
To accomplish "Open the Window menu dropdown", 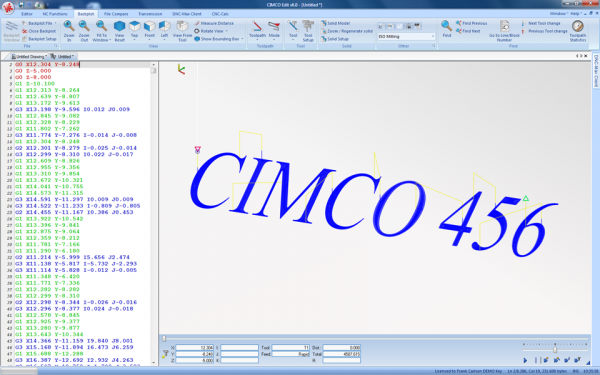I will tap(559, 14).
